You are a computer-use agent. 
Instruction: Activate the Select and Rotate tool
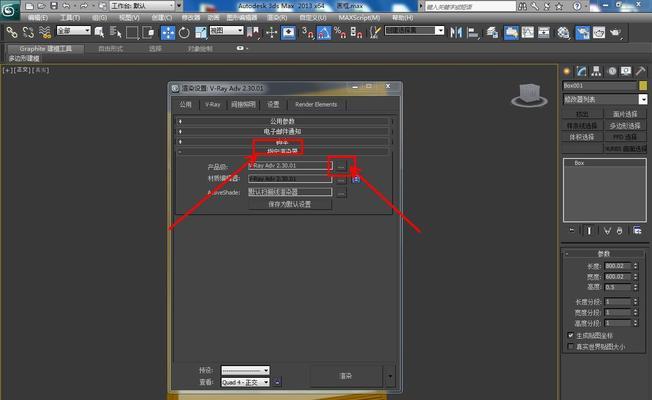click(x=184, y=32)
